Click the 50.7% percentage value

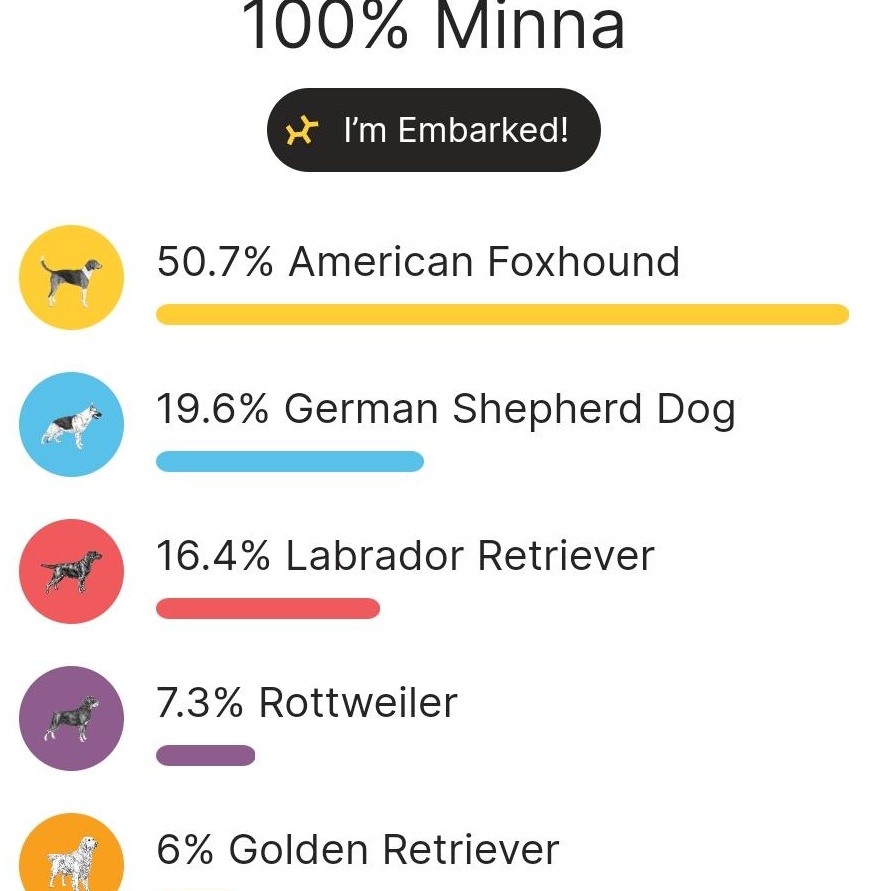[x=215, y=262]
